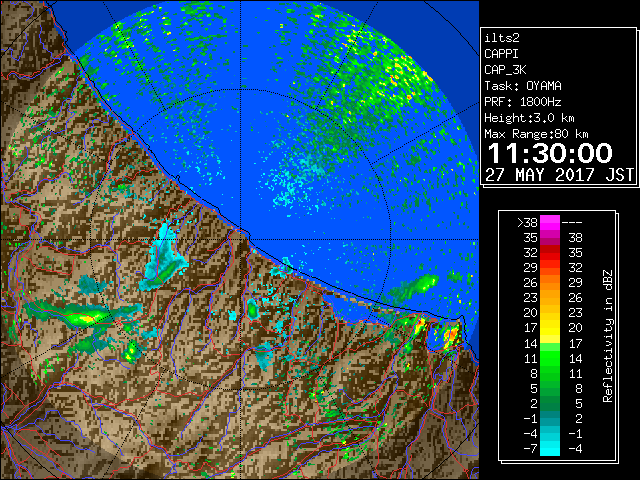Screen dimensions: 640x480
Task: Pick the cyan band at the scale's base
Action: [550, 449]
